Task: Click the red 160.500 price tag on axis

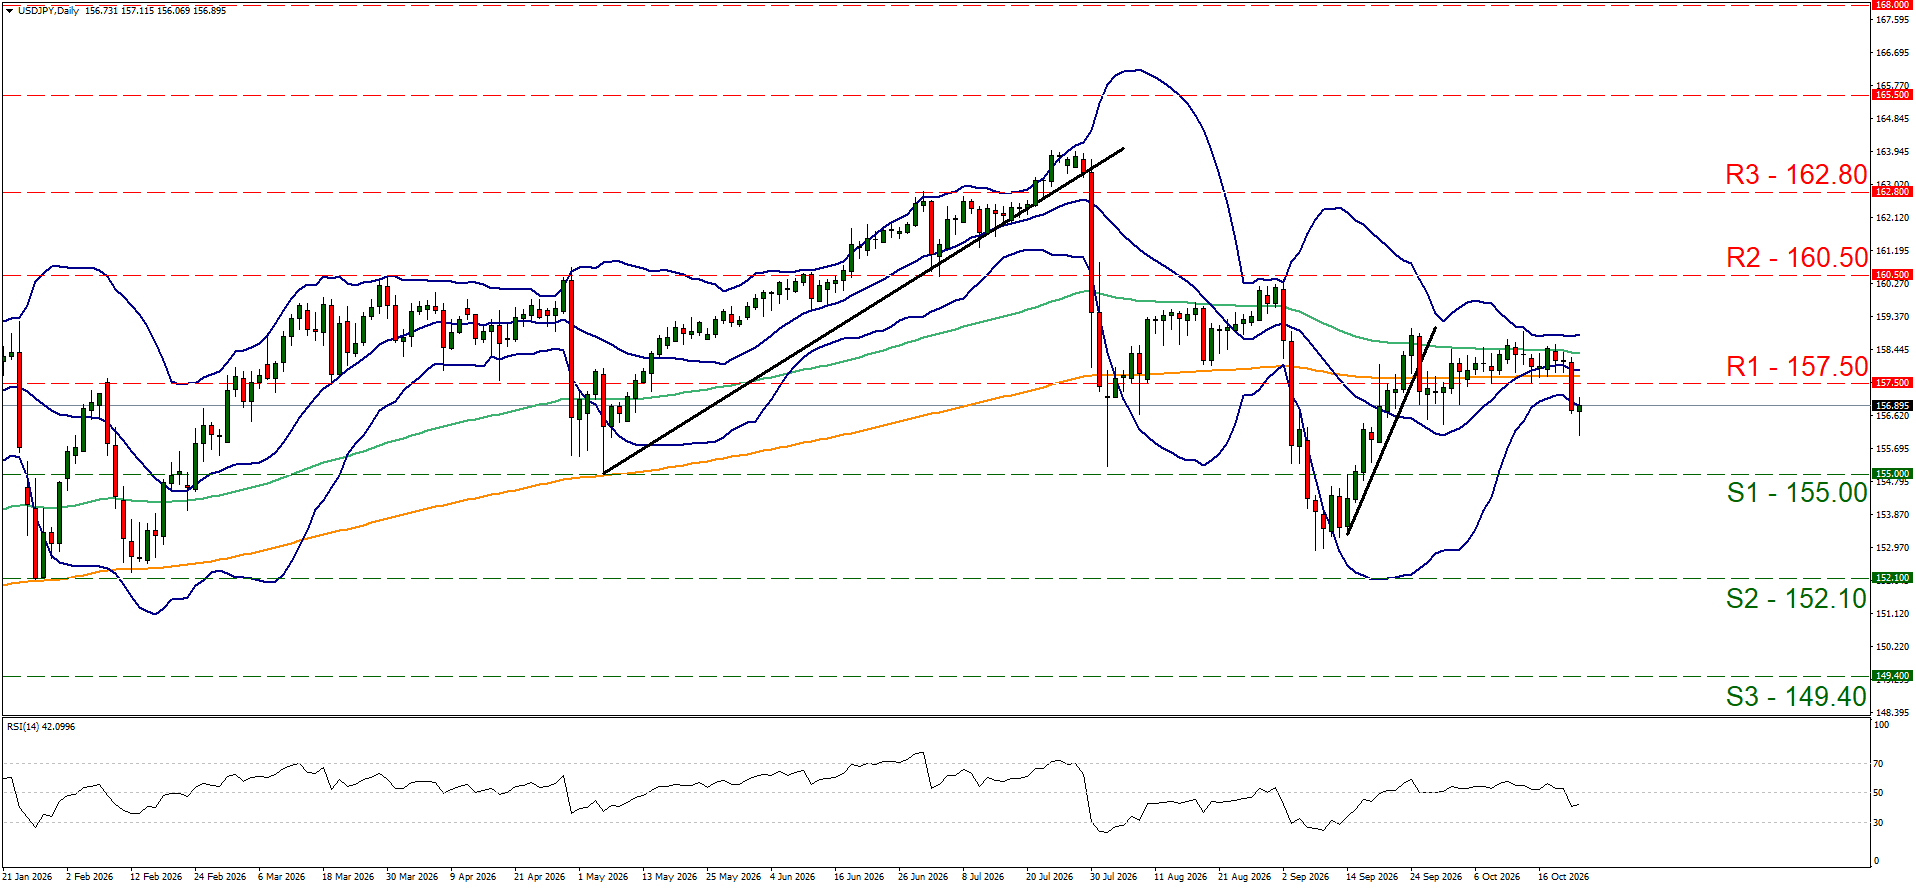Action: pos(1892,274)
